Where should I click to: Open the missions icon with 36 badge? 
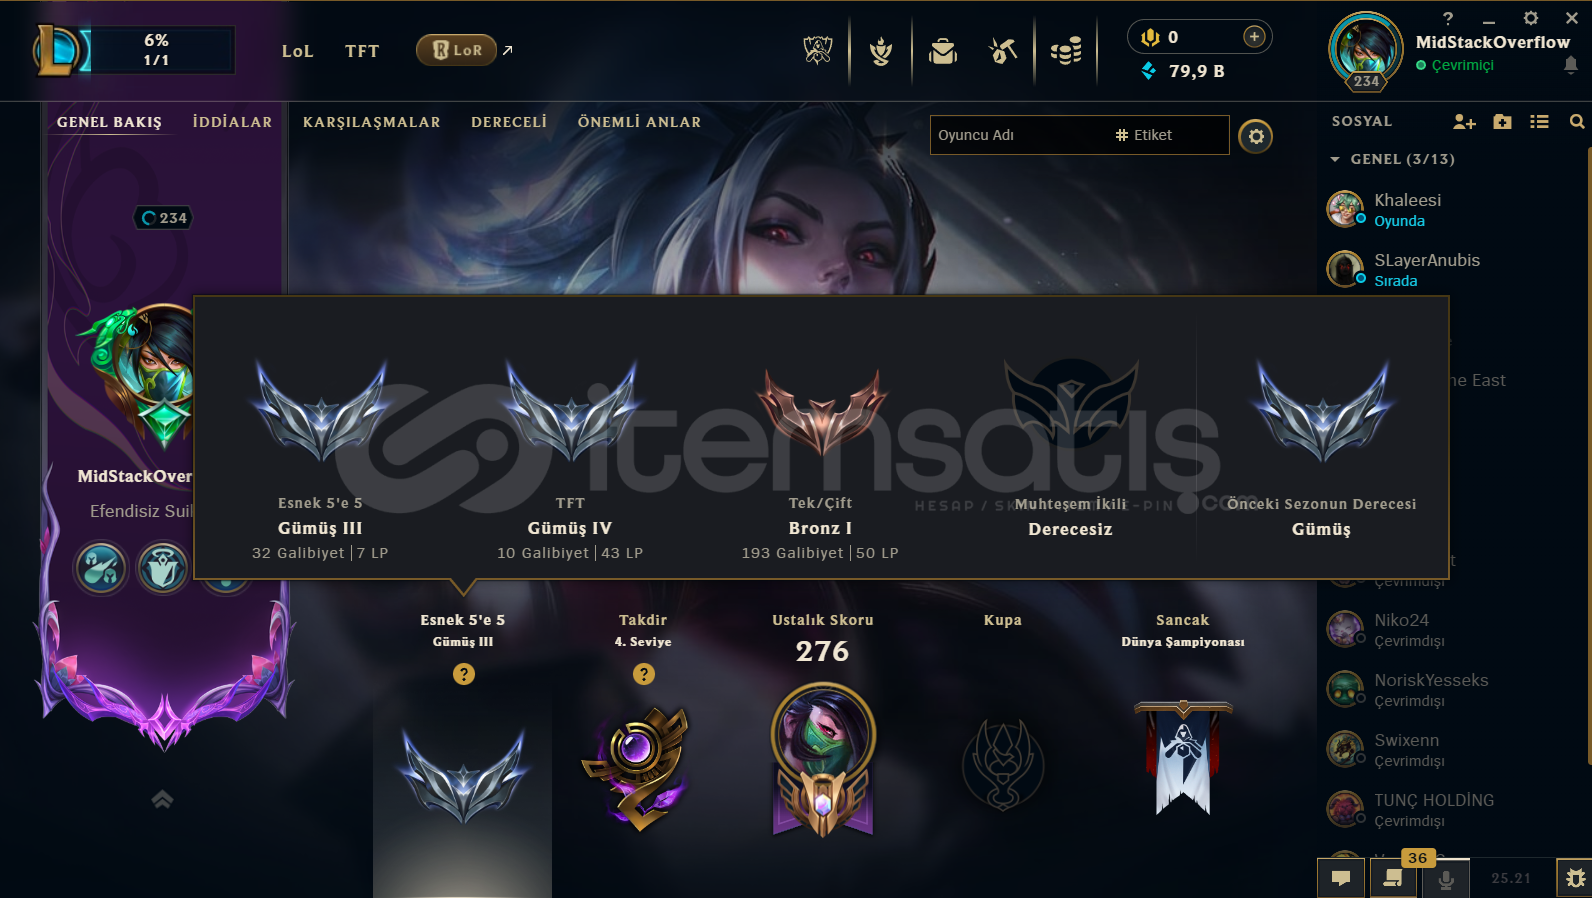pos(1392,878)
